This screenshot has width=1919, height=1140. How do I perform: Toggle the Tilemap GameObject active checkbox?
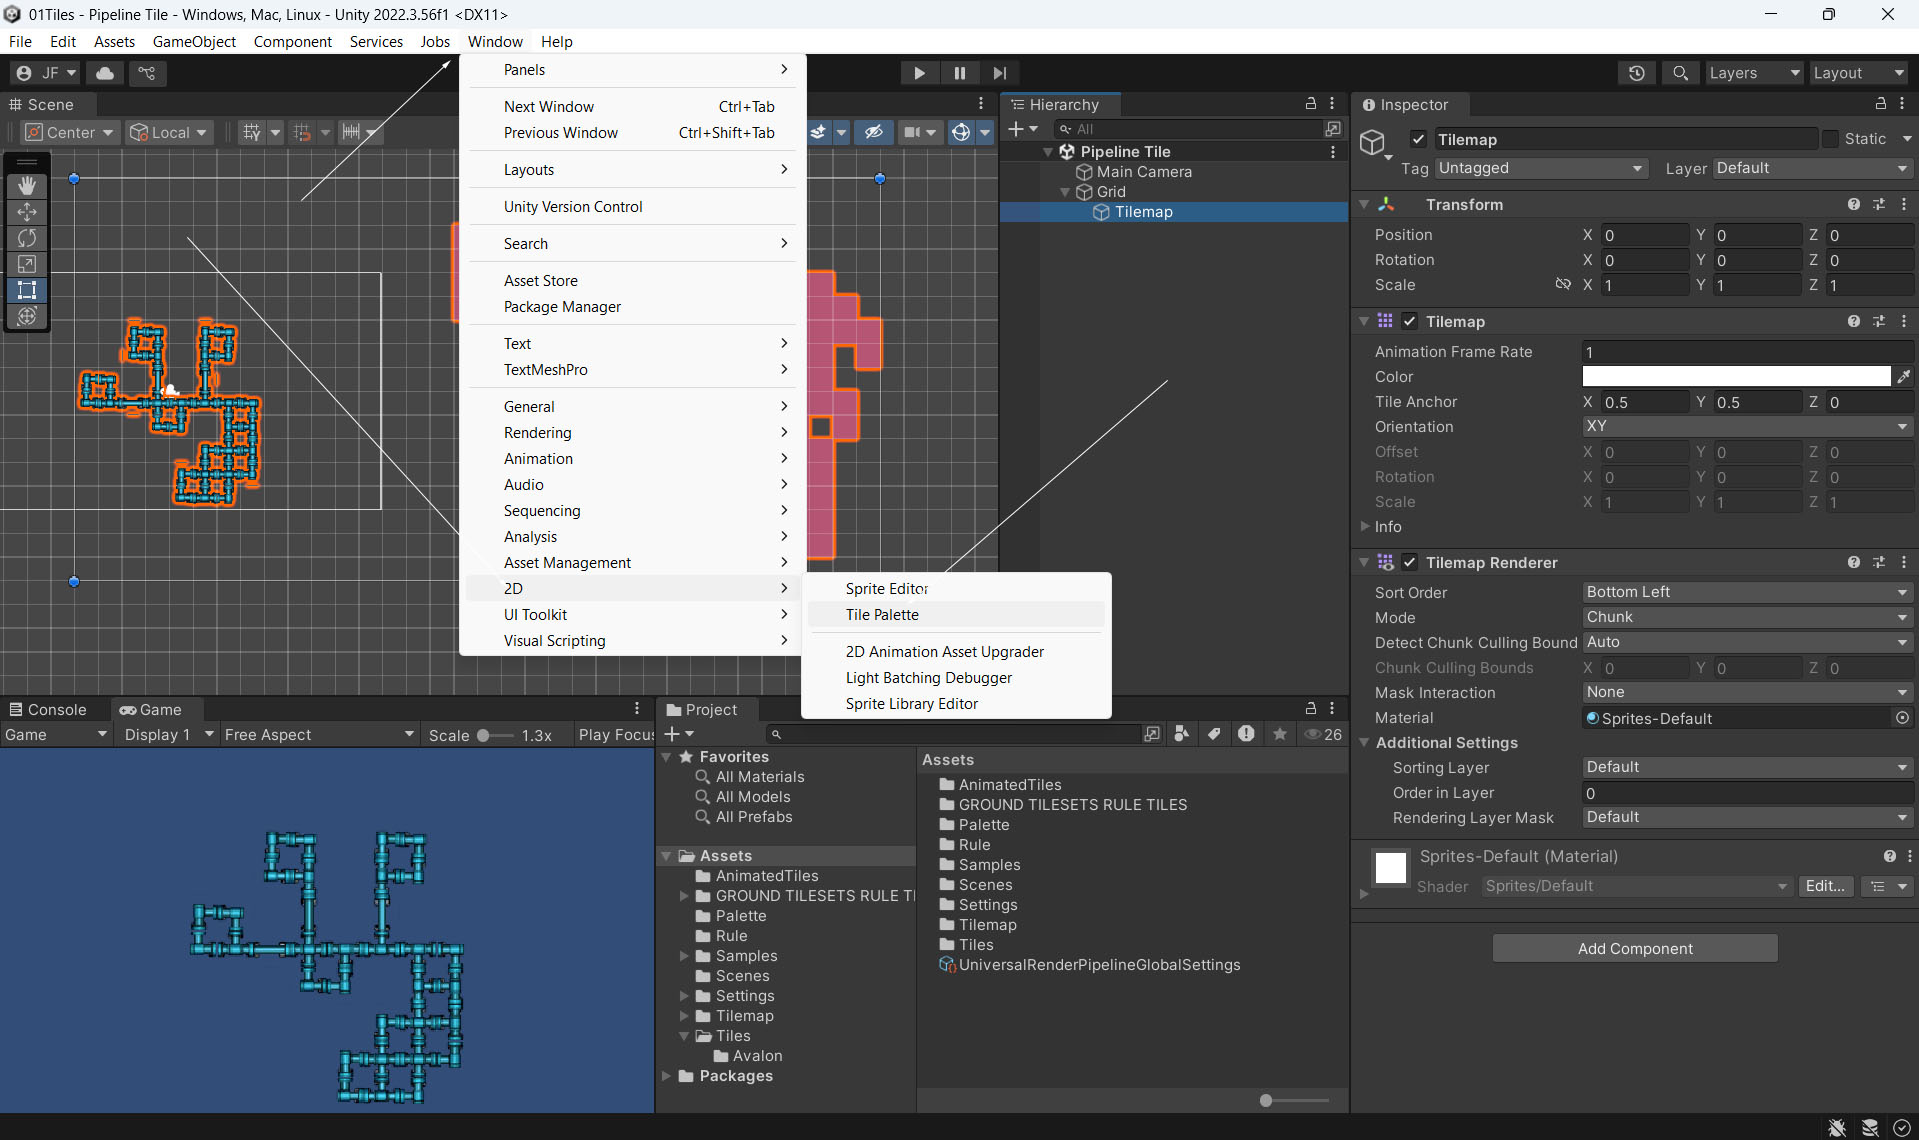tap(1418, 139)
